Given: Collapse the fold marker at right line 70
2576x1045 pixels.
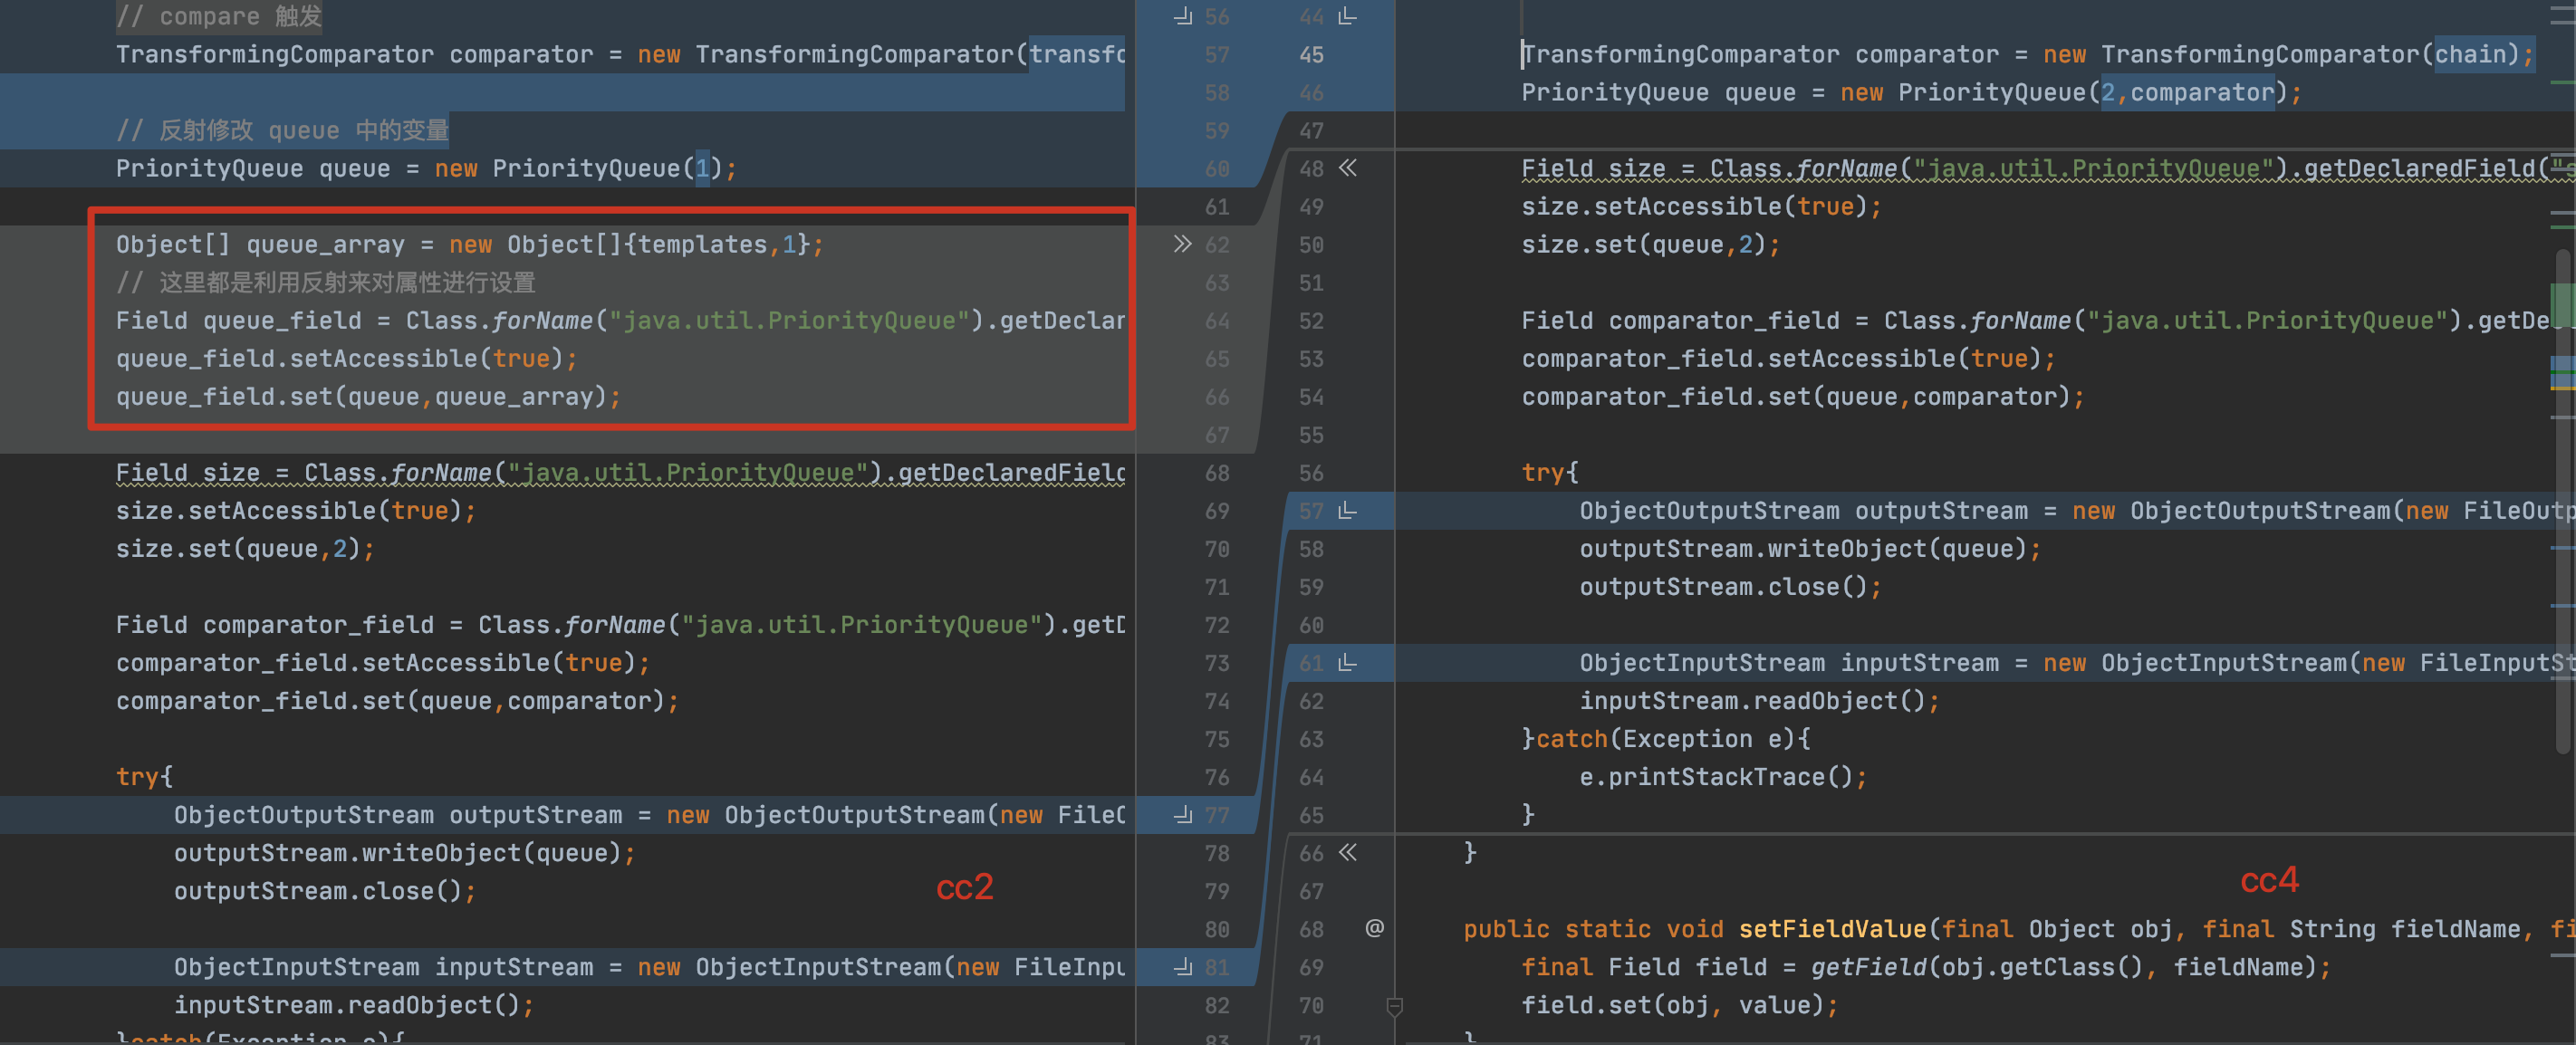Looking at the screenshot, I should tap(1395, 1006).
